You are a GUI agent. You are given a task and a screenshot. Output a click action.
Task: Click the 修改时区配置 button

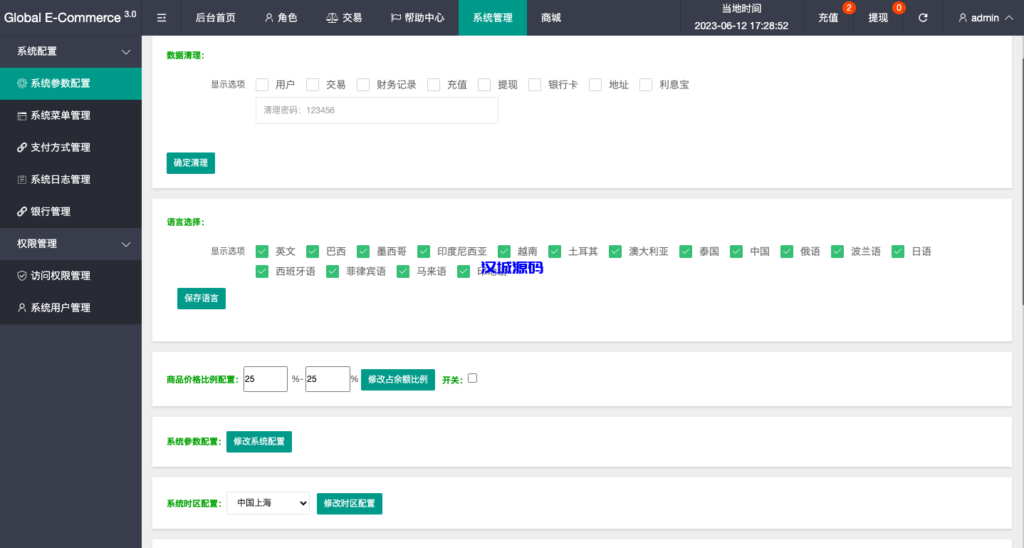(x=349, y=504)
